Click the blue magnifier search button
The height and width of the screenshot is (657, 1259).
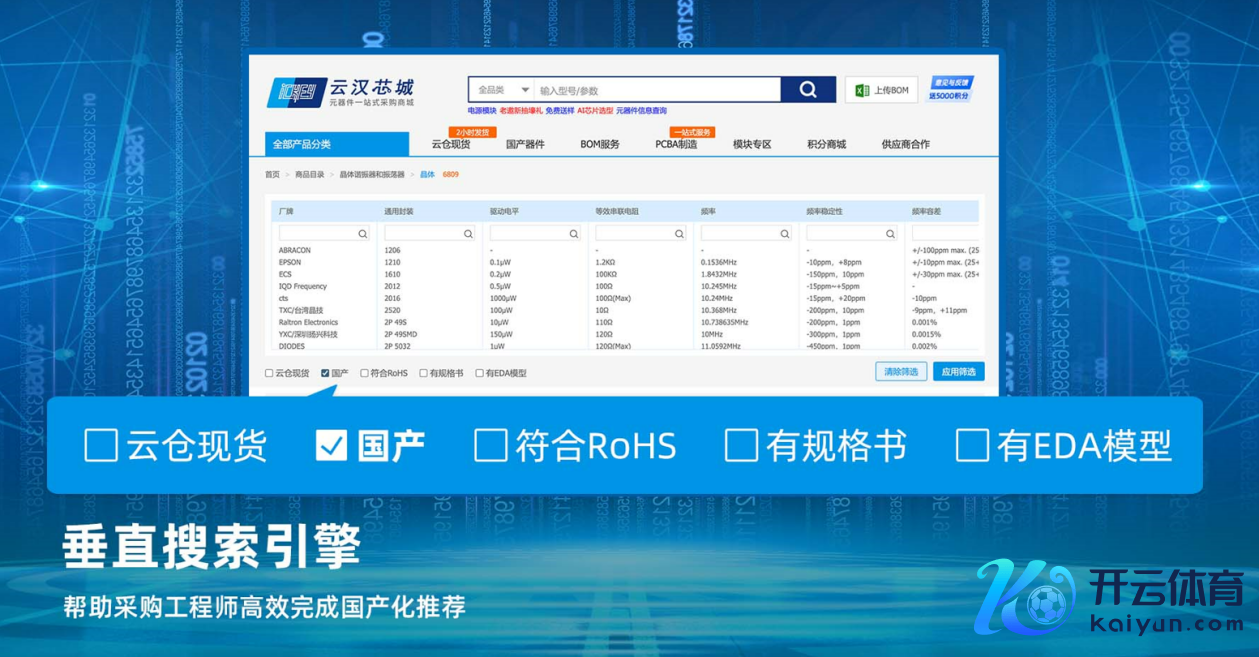(808, 90)
